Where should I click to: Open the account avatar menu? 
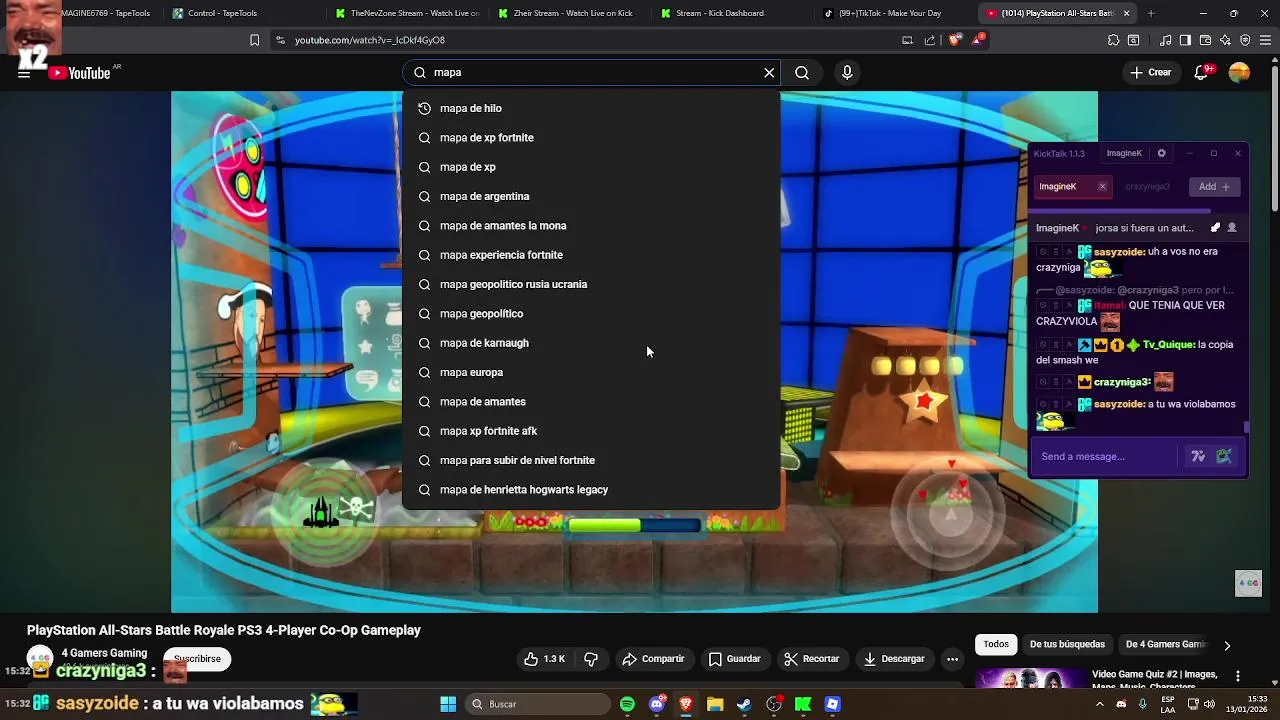pyautogui.click(x=1239, y=73)
